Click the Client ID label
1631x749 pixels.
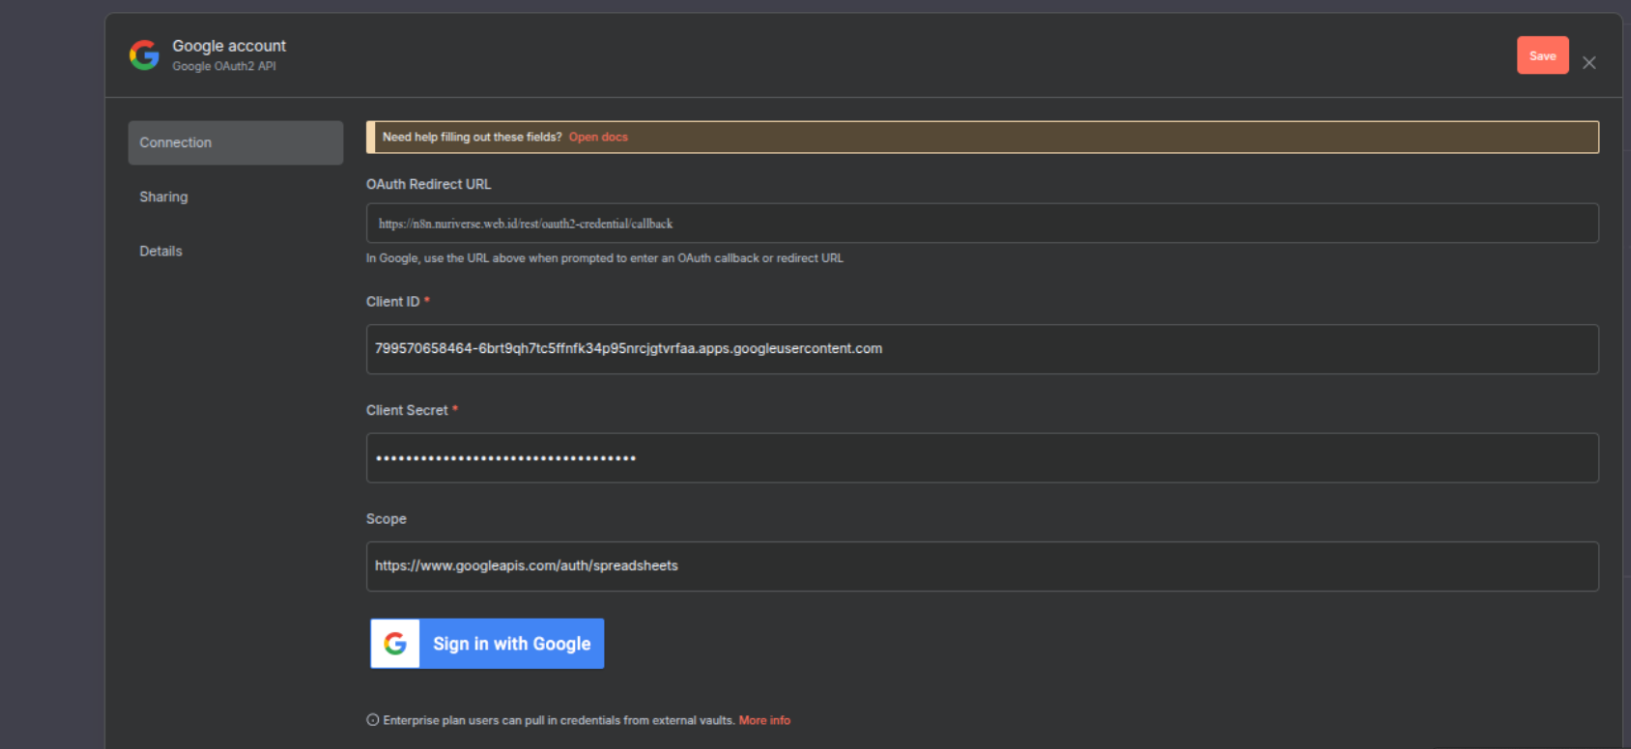tap(393, 301)
